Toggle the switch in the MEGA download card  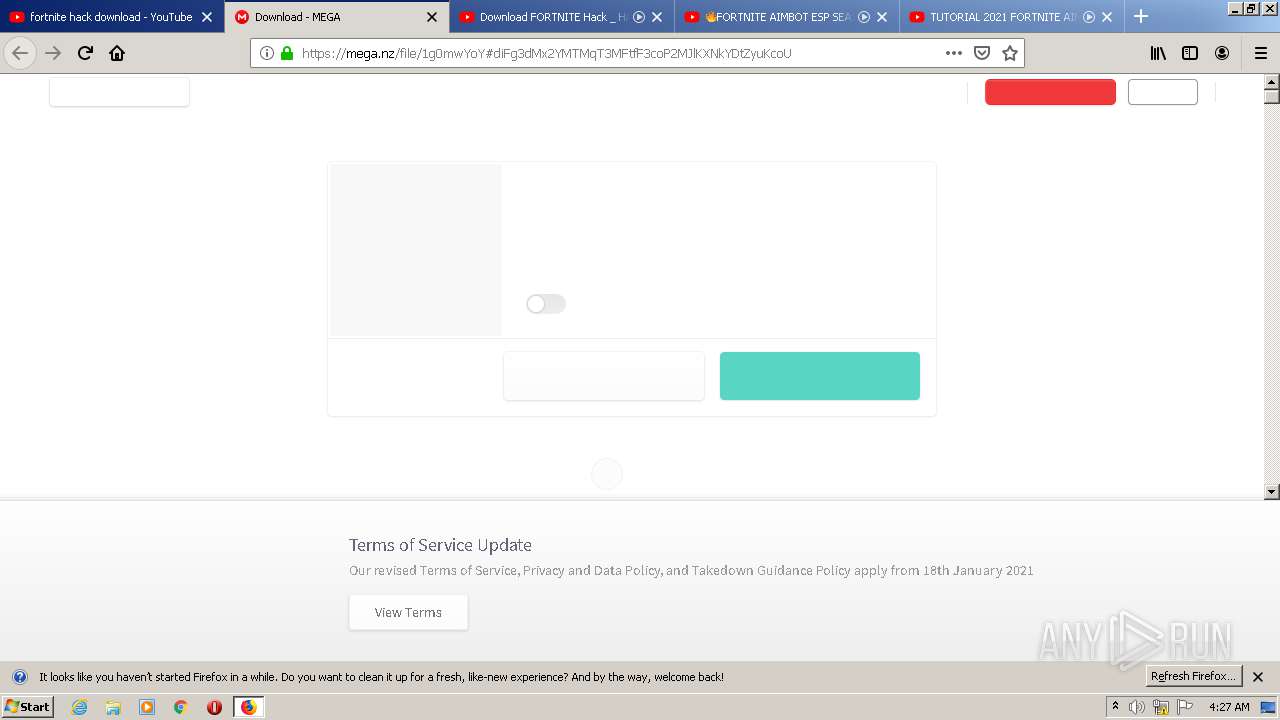(x=546, y=304)
